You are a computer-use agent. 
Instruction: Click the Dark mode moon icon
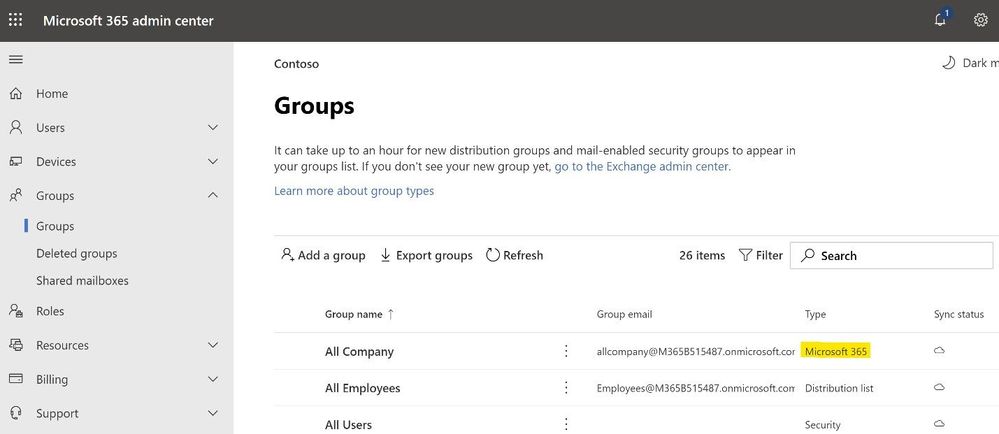(x=949, y=62)
